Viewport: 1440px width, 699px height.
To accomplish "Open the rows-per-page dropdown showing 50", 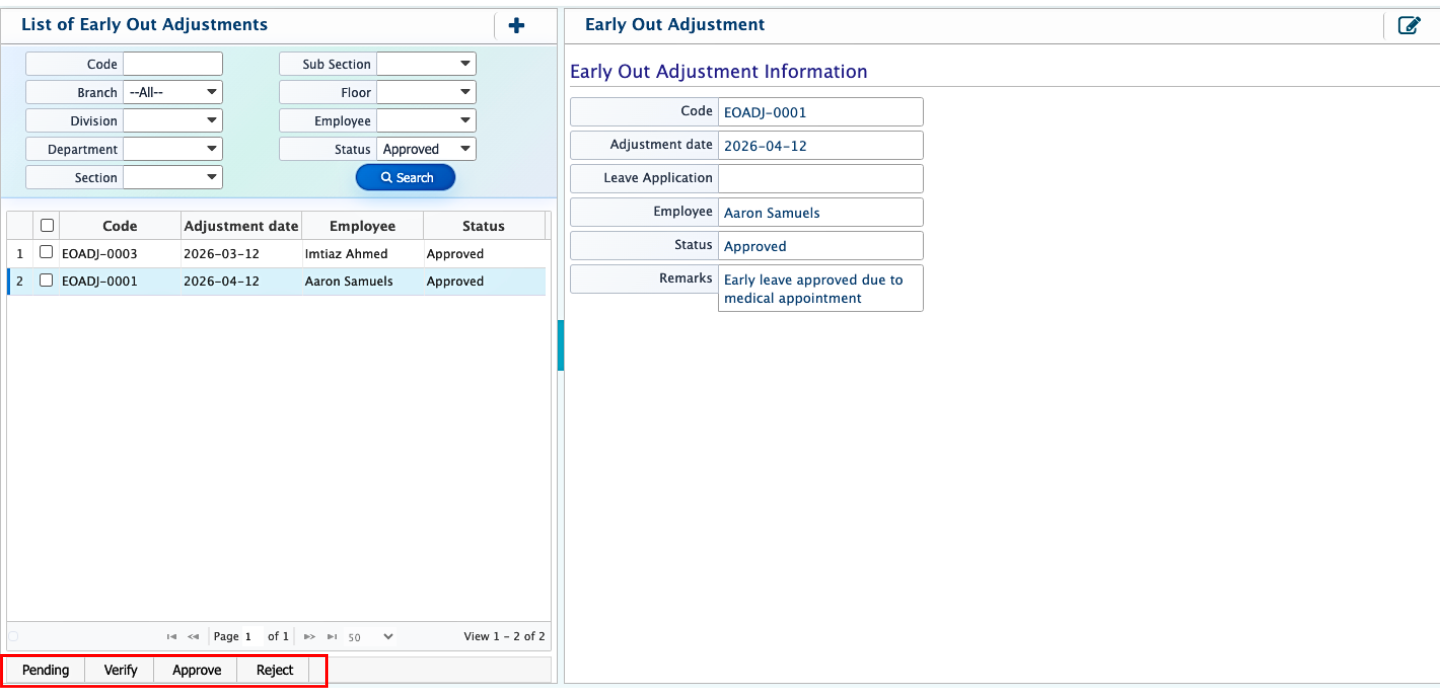I will click(x=370, y=637).
